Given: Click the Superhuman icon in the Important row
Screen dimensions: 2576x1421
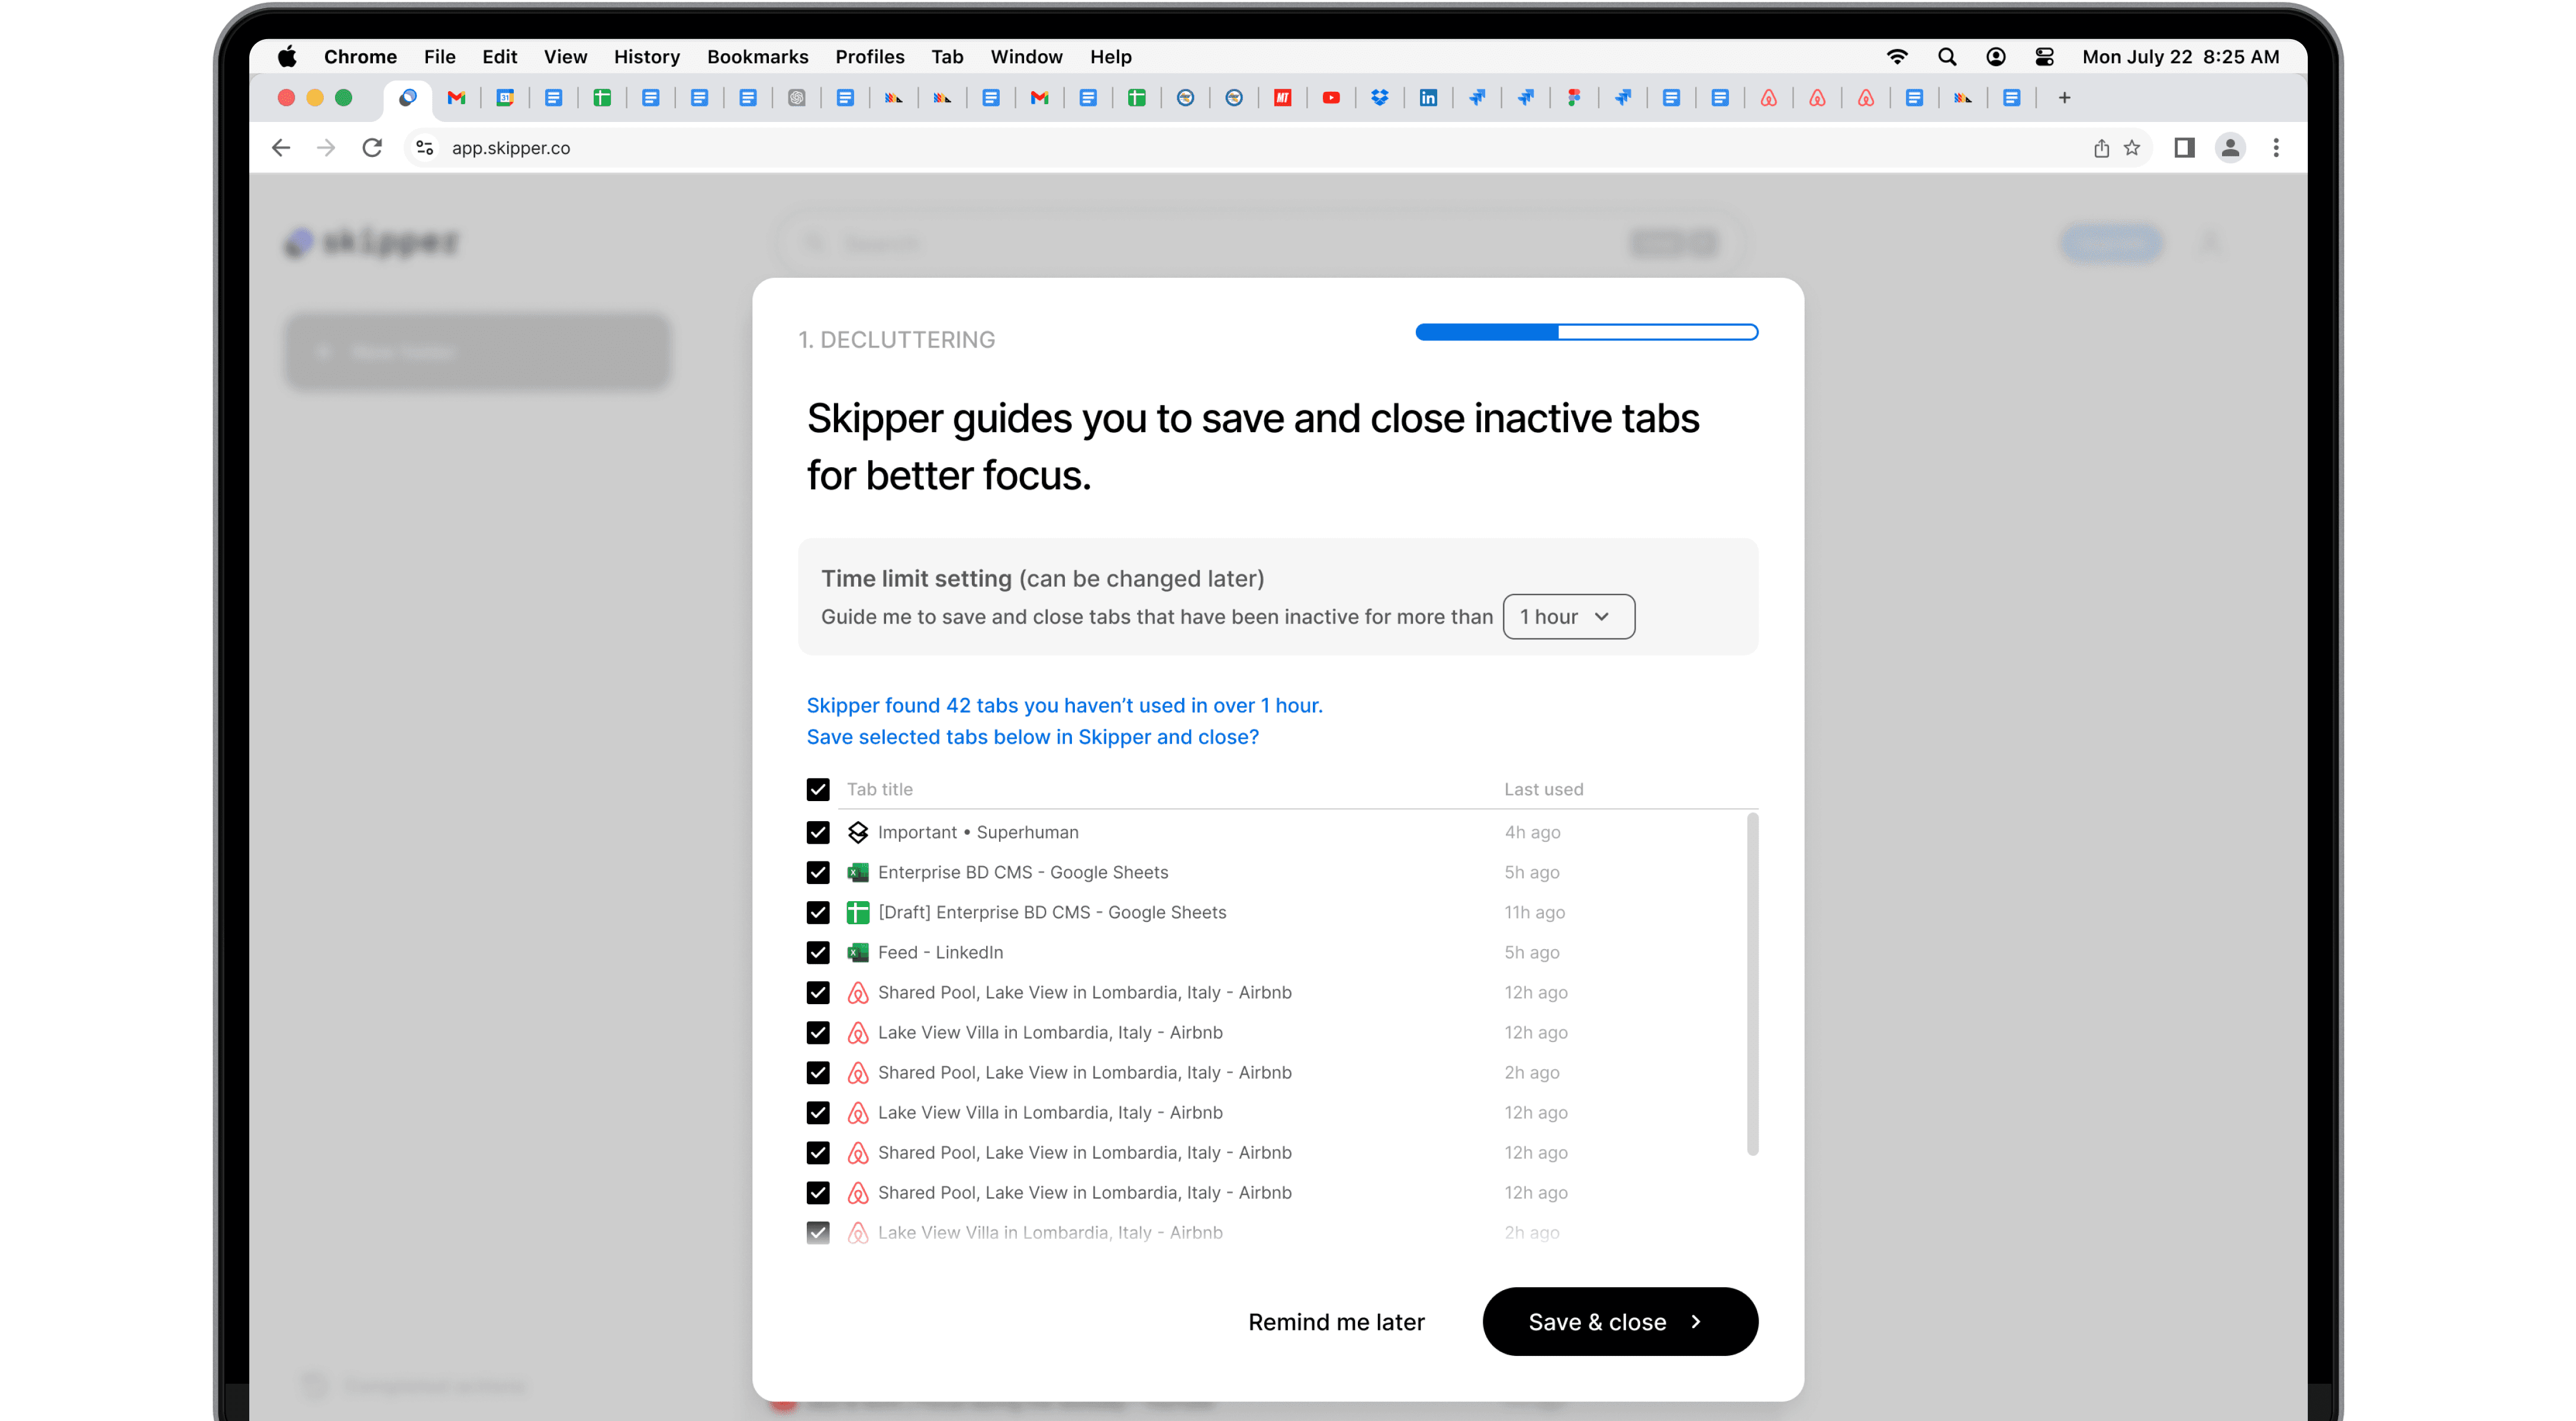Looking at the screenshot, I should click(x=858, y=832).
